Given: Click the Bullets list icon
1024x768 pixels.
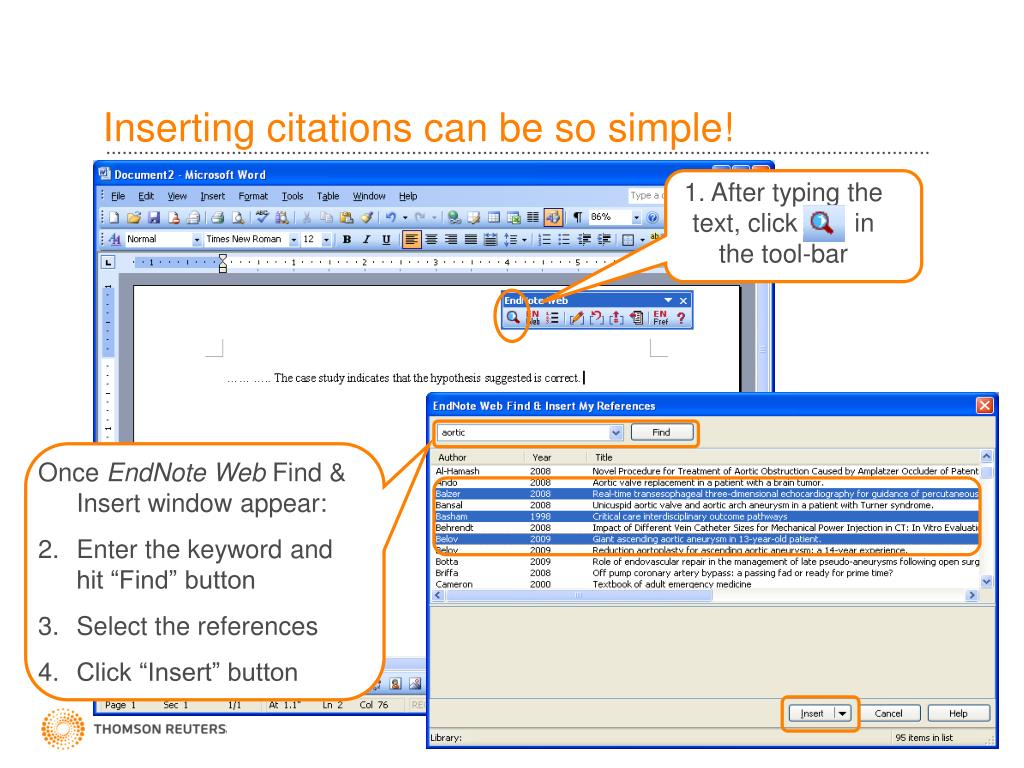Looking at the screenshot, I should click(564, 240).
